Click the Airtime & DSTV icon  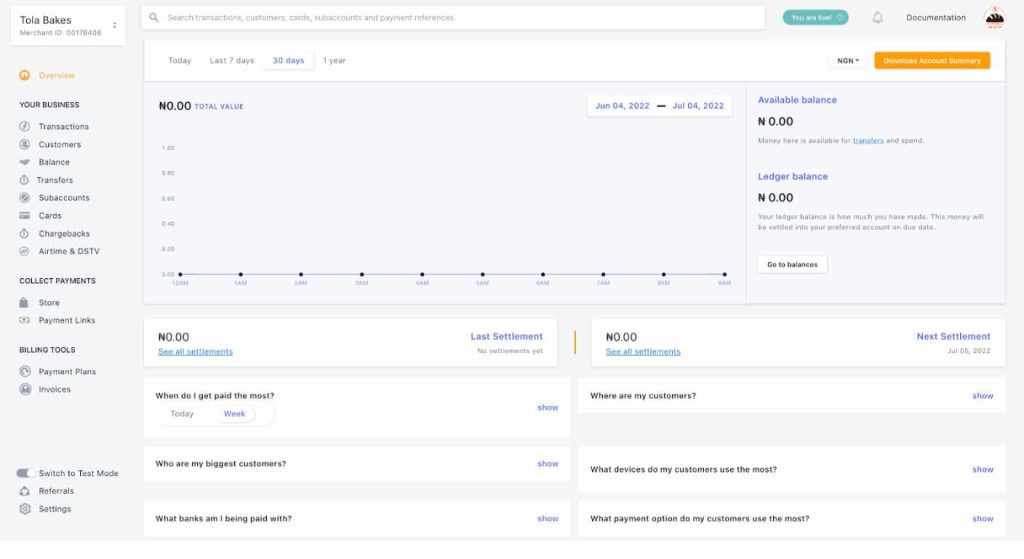(x=24, y=251)
